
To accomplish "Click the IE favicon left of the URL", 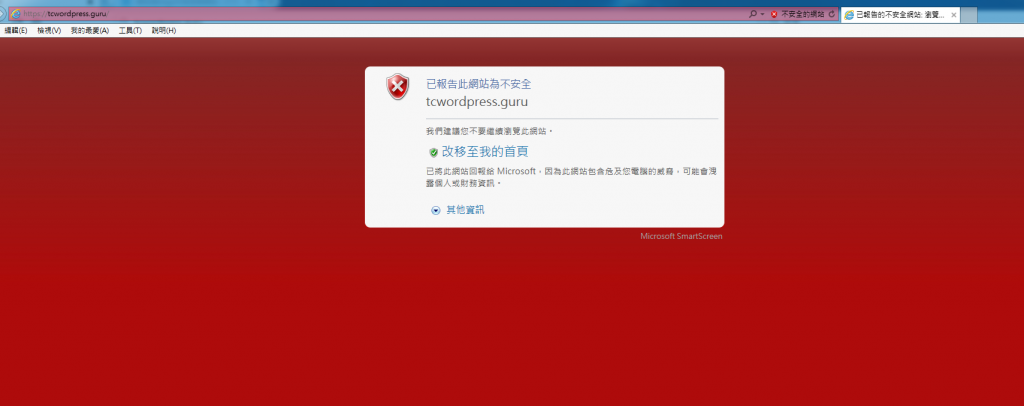I will tap(16, 14).
